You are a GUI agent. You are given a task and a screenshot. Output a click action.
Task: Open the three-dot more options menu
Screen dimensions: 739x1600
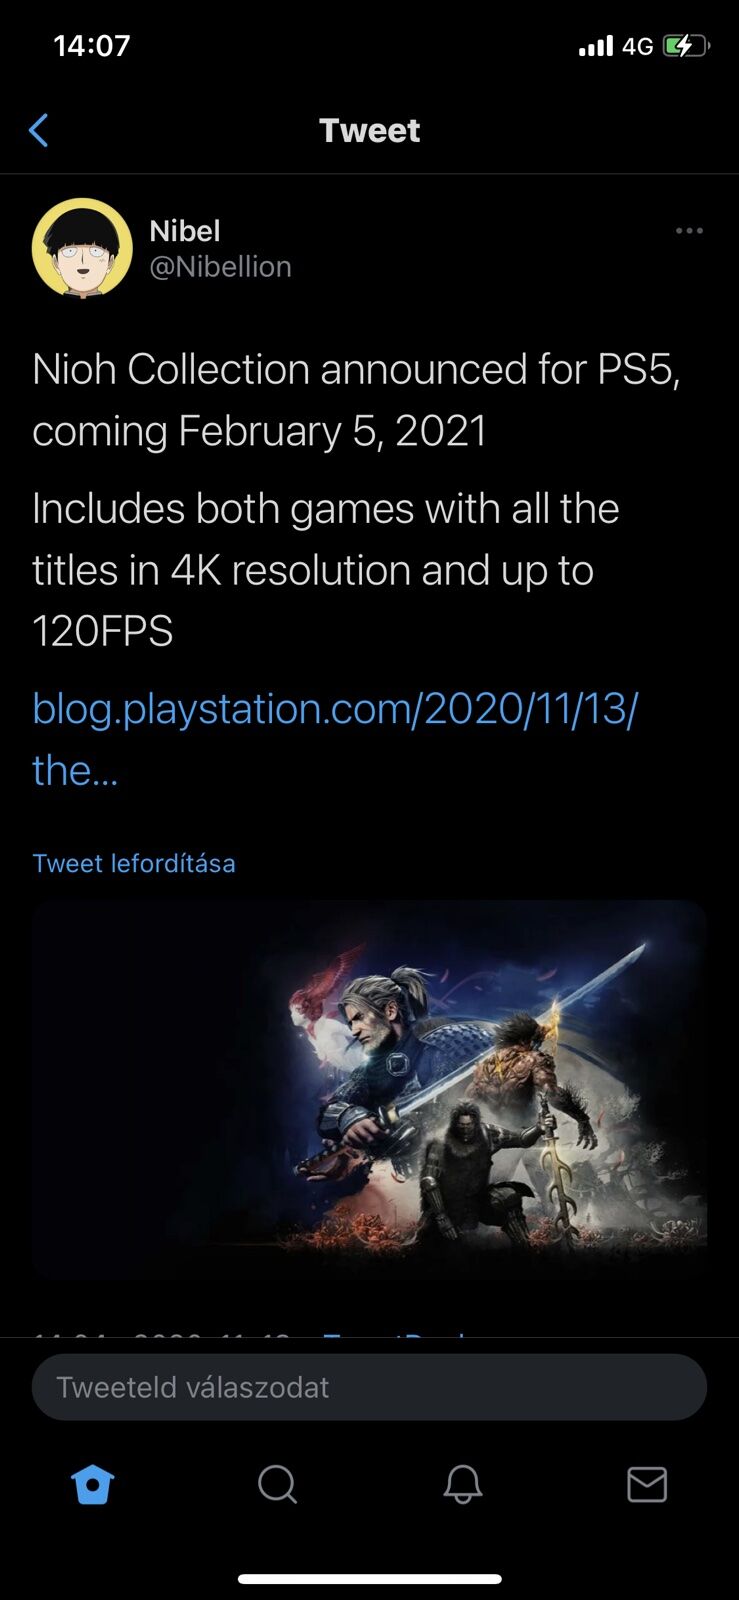pyautogui.click(x=689, y=231)
